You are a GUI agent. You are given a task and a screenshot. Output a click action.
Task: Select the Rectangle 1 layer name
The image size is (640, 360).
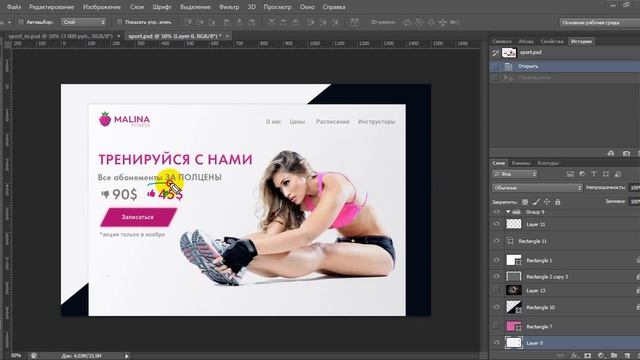(x=539, y=260)
